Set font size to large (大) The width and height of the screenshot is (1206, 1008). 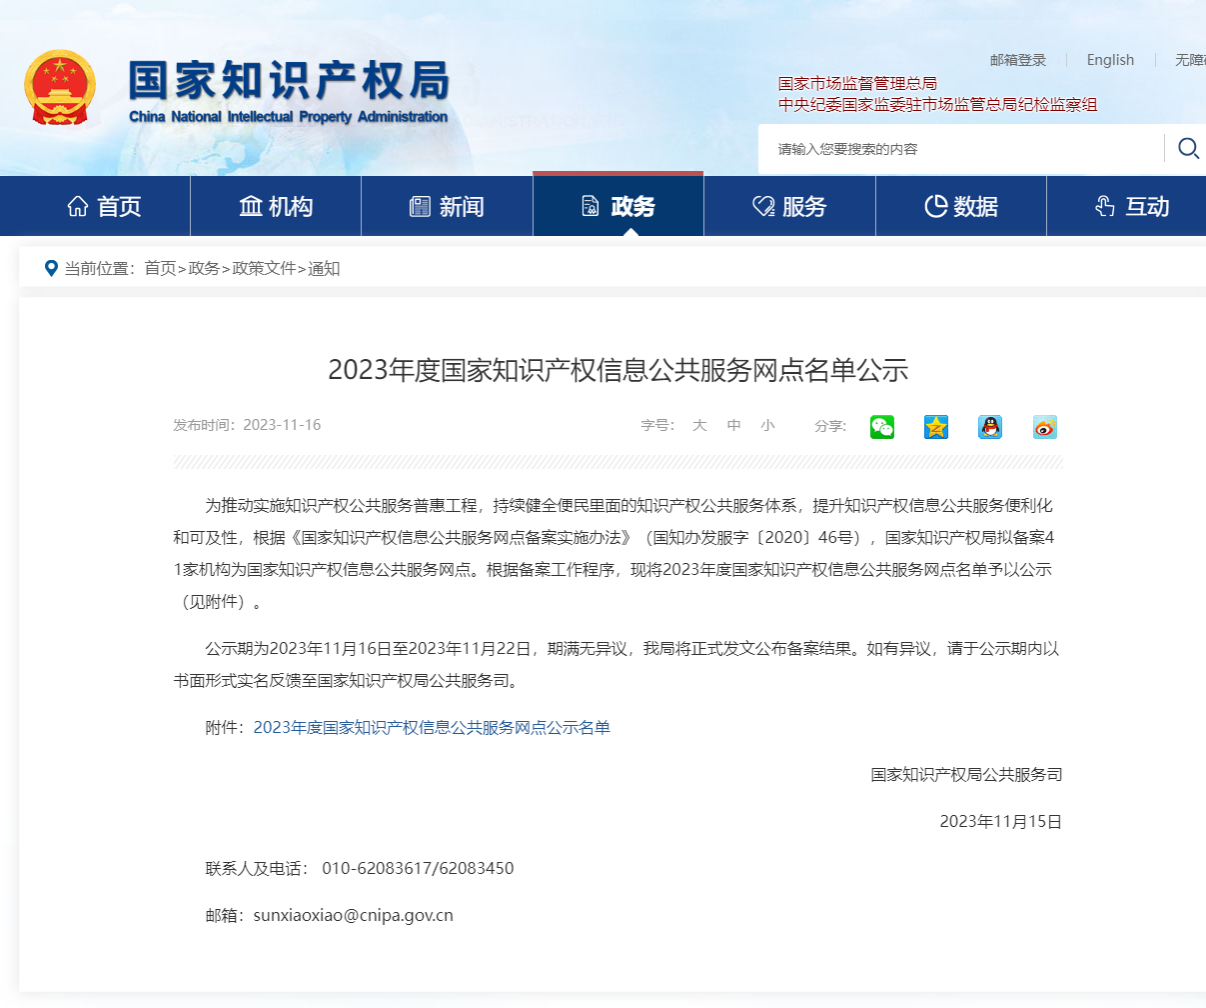point(699,425)
